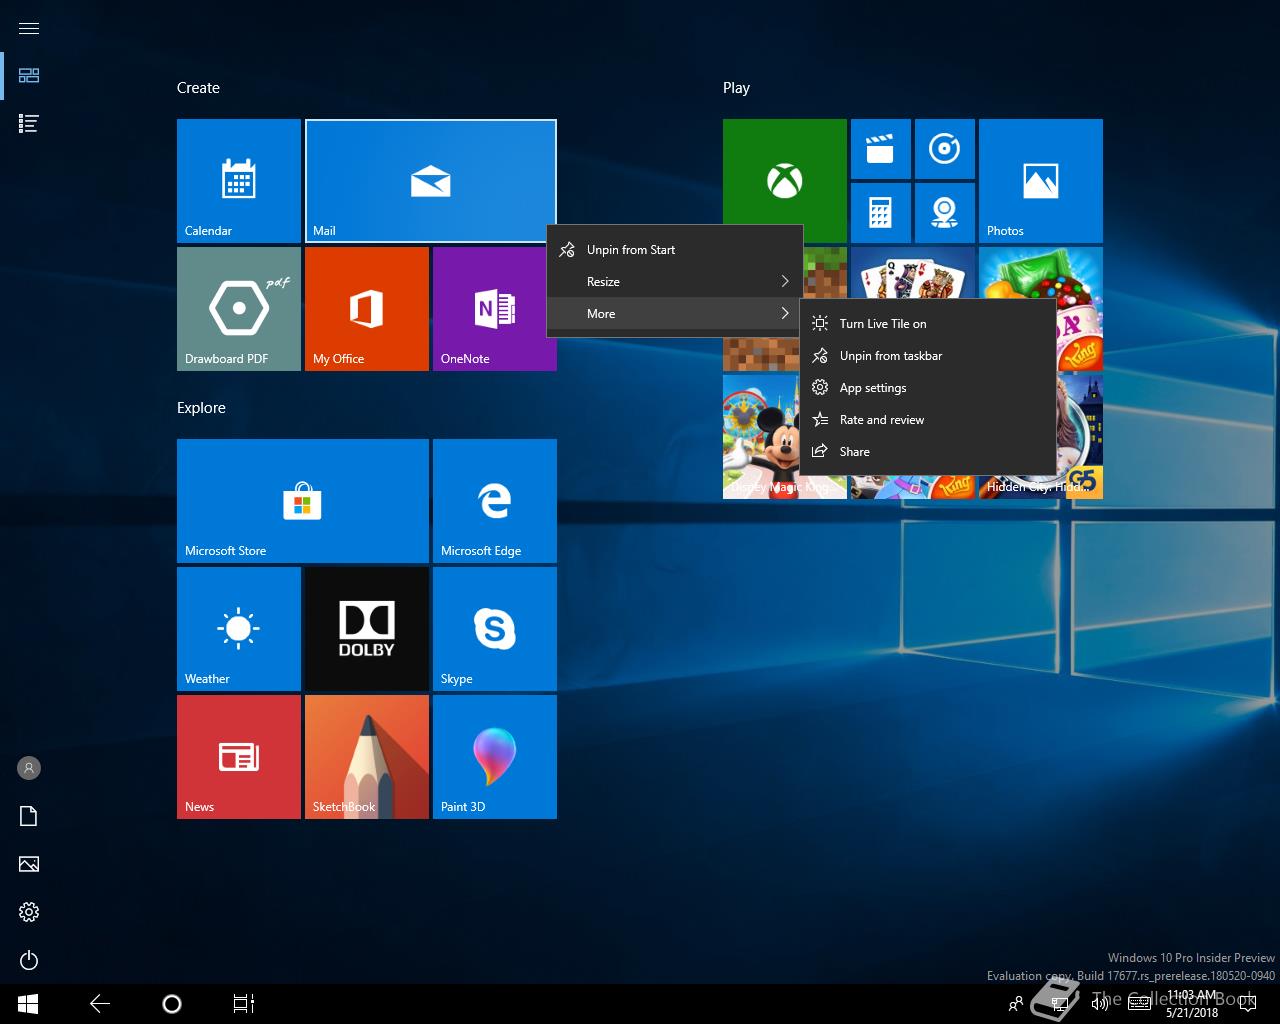Expand the Start hamburger menu
Image resolution: width=1280 pixels, height=1024 pixels.
[29, 28]
